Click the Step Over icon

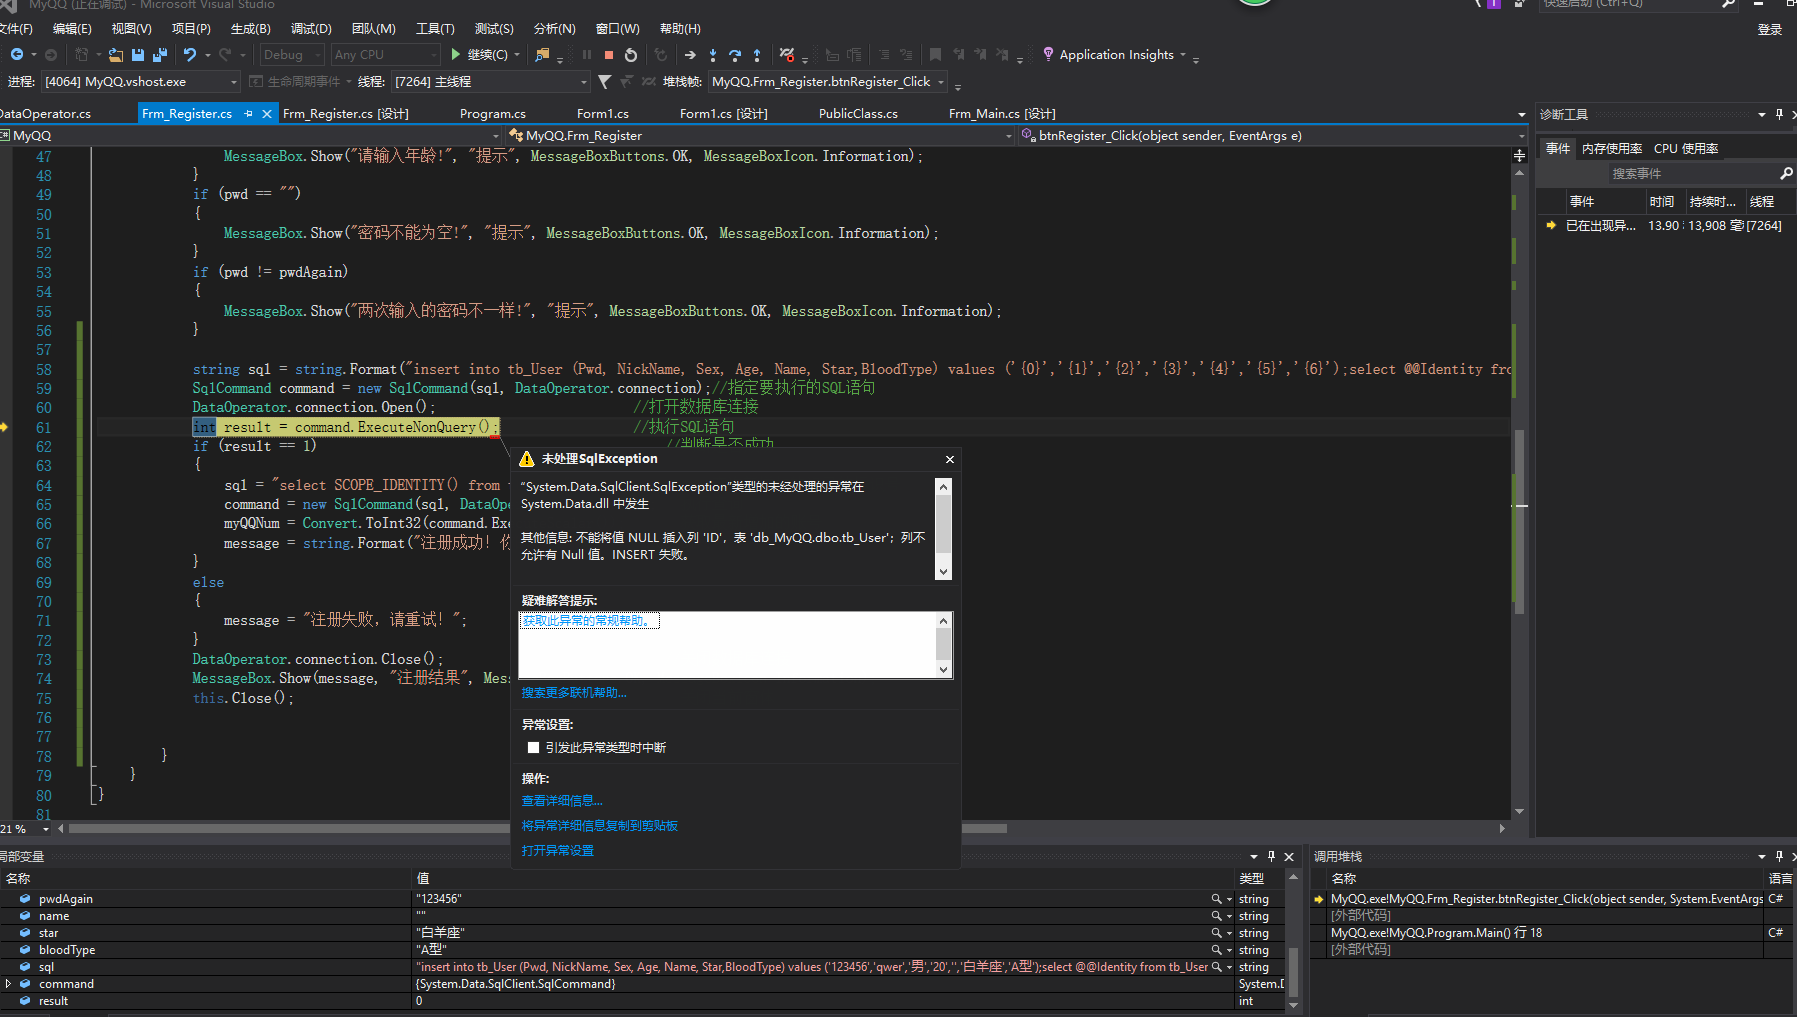tap(735, 55)
